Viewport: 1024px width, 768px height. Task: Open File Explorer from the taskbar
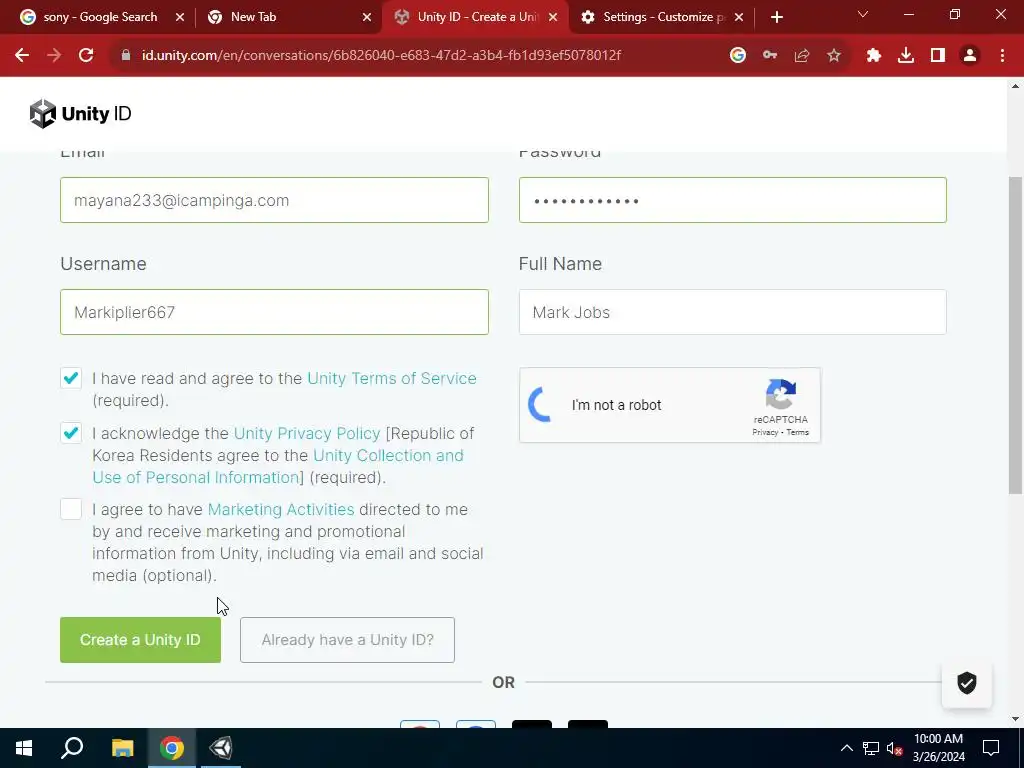[122, 748]
